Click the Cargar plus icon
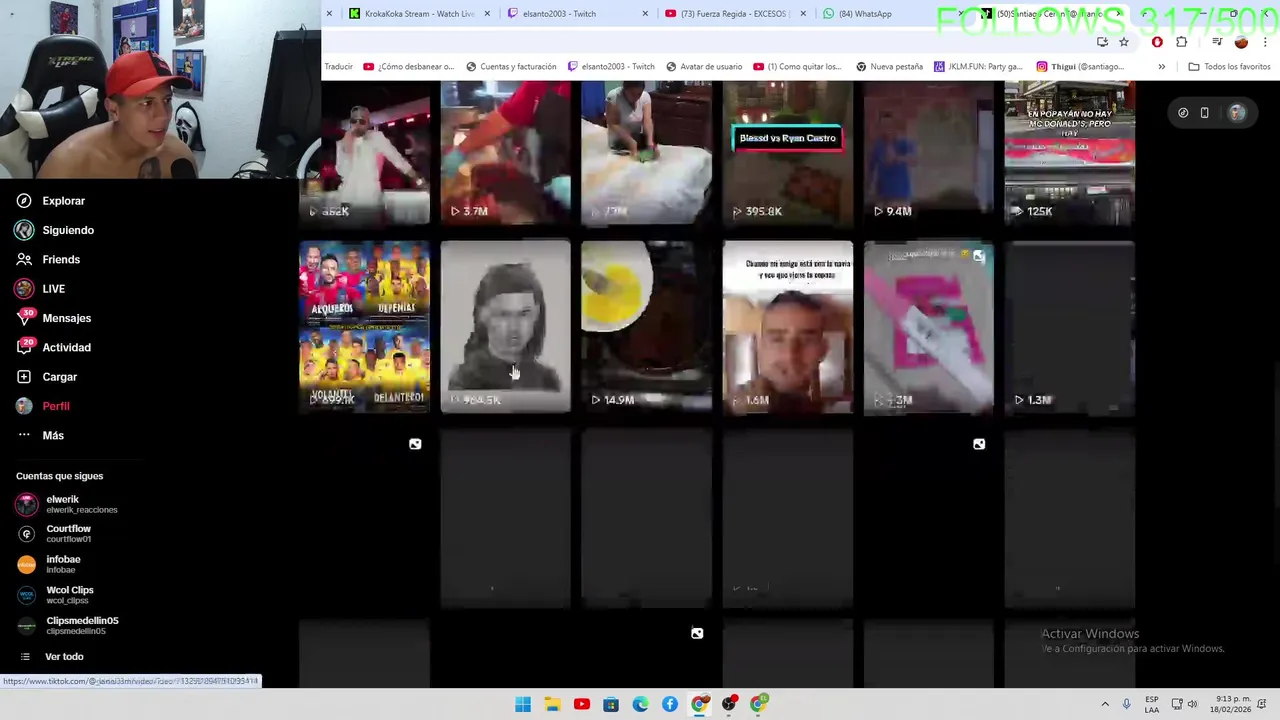The height and width of the screenshot is (720, 1280). (x=24, y=377)
